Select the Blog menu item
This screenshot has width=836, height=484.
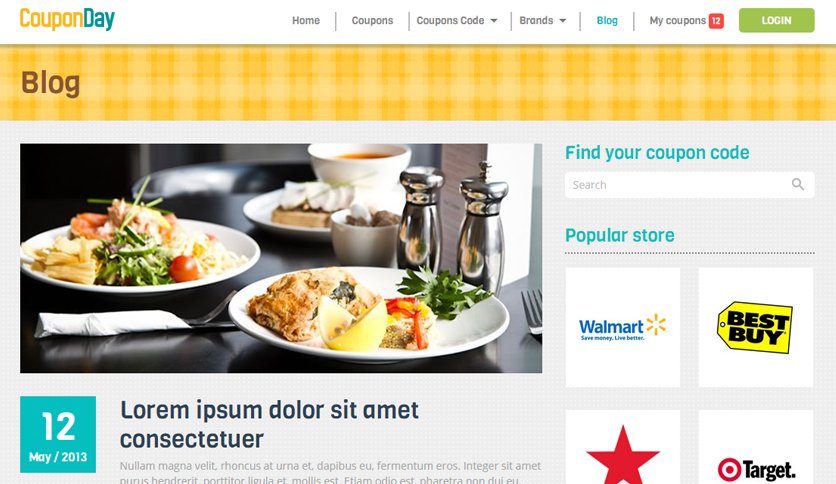point(607,20)
